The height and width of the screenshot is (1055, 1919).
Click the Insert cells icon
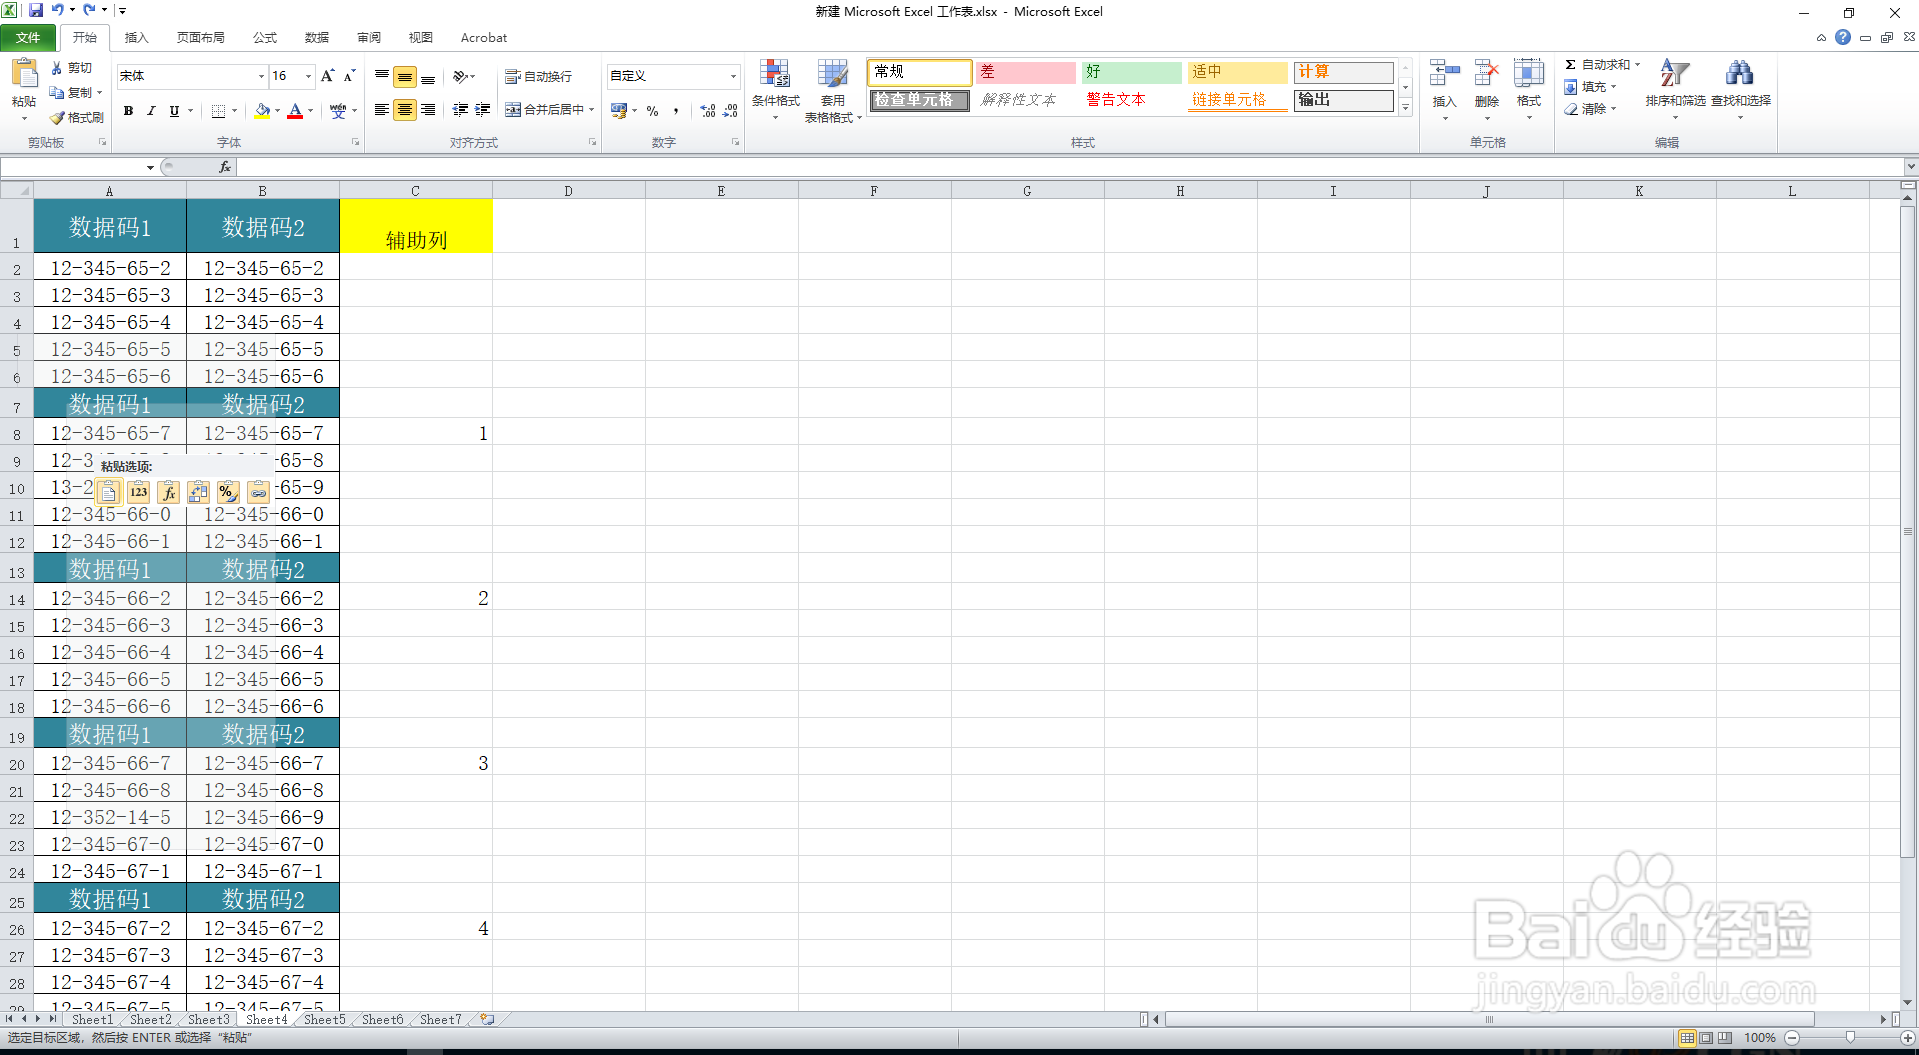[x=1444, y=73]
